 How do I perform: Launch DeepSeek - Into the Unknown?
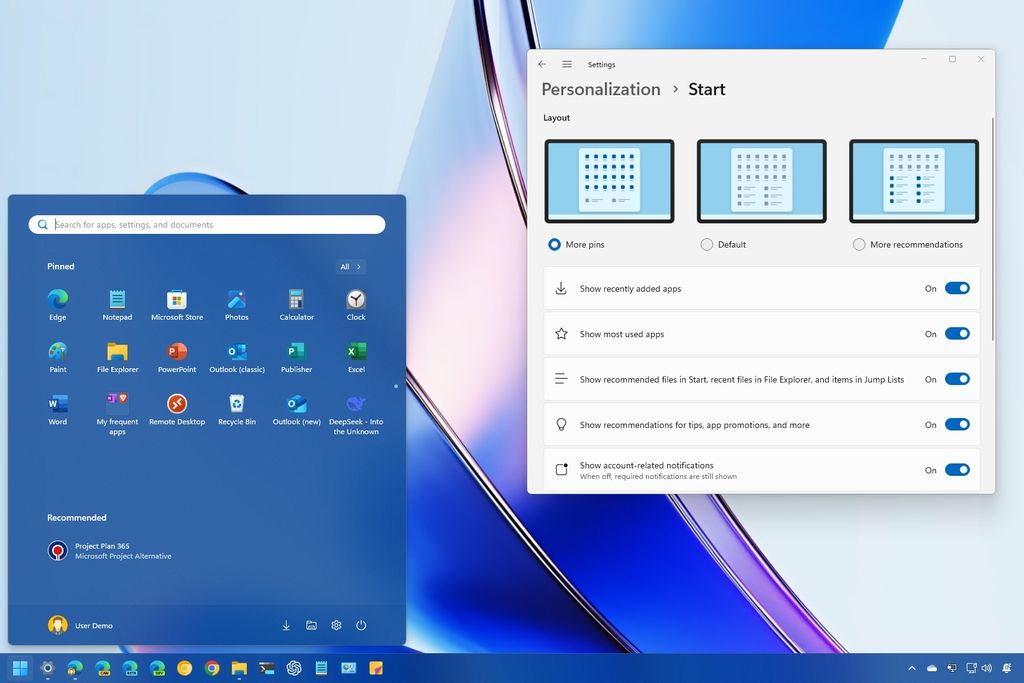356,403
